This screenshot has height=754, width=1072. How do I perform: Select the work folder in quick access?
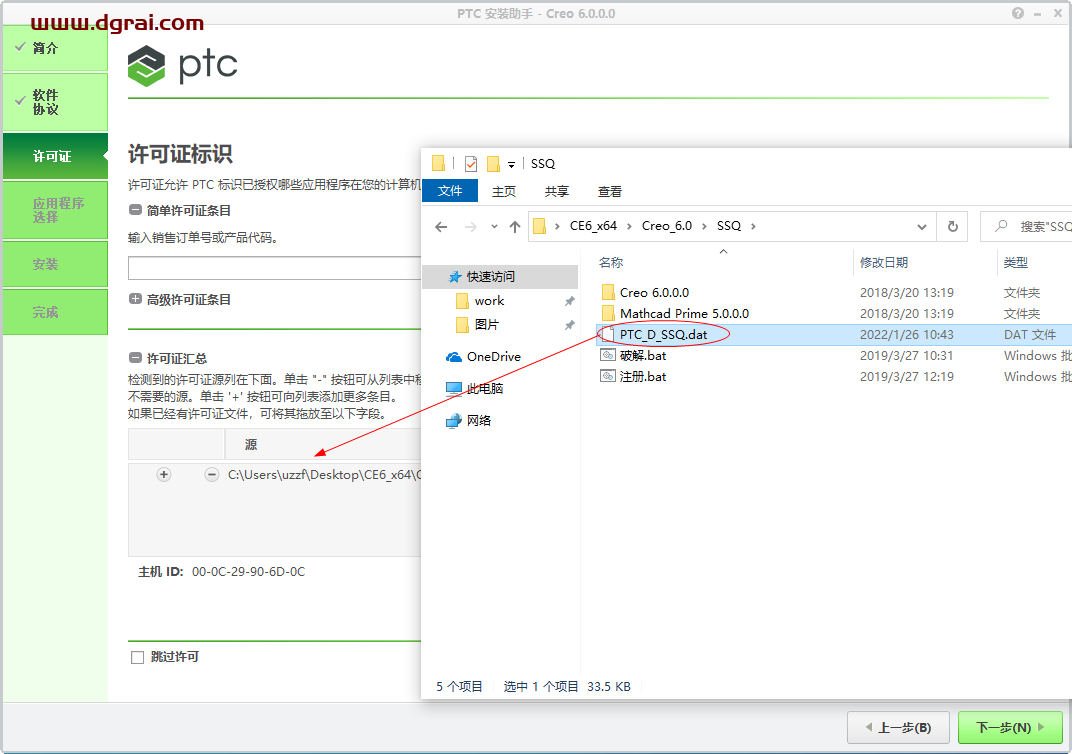[x=489, y=301]
